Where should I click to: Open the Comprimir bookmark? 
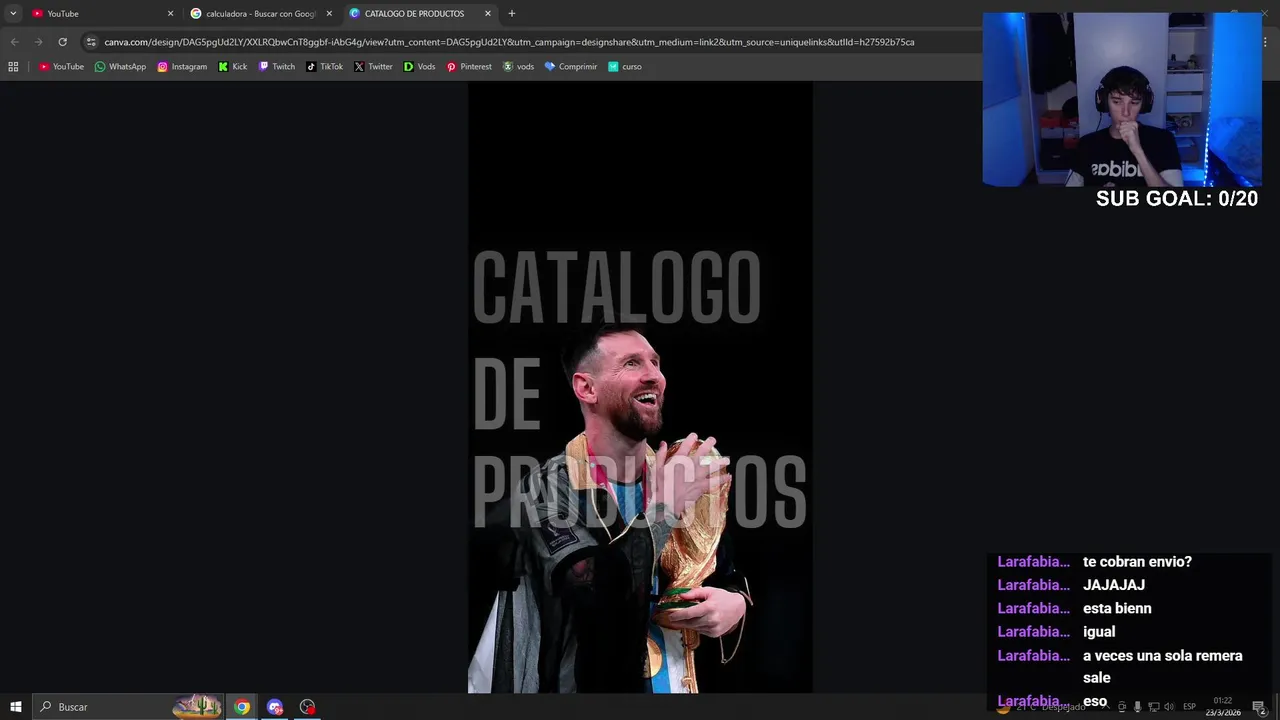(x=570, y=66)
